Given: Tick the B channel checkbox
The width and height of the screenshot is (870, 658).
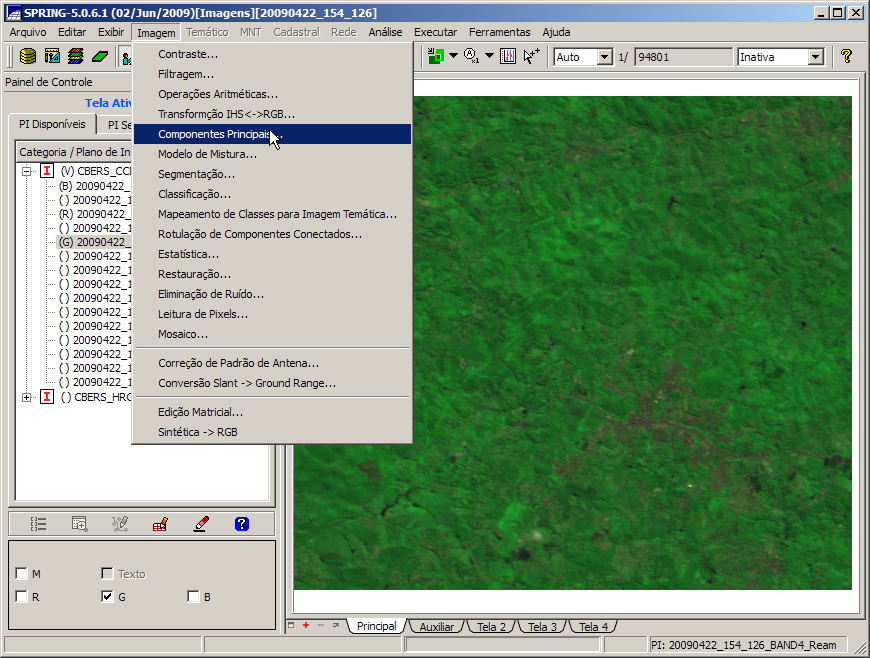Looking at the screenshot, I should click(193, 597).
